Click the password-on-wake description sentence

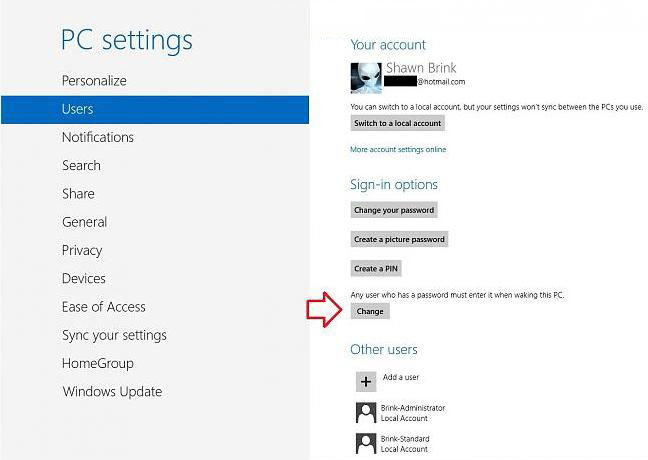(457, 295)
